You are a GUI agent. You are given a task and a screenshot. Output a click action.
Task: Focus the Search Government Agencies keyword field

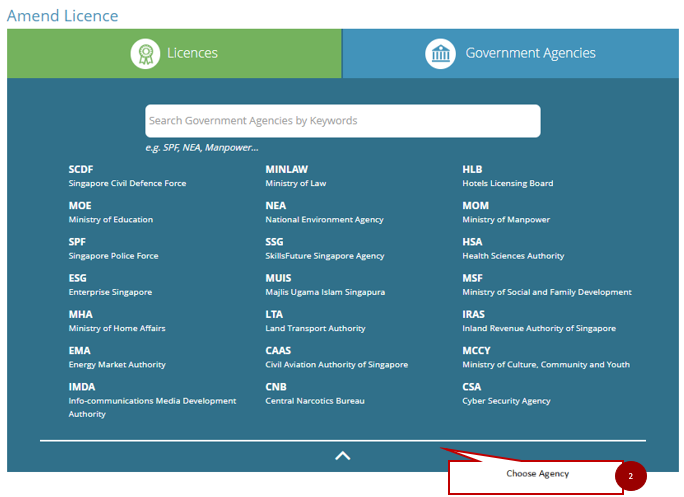tap(342, 121)
